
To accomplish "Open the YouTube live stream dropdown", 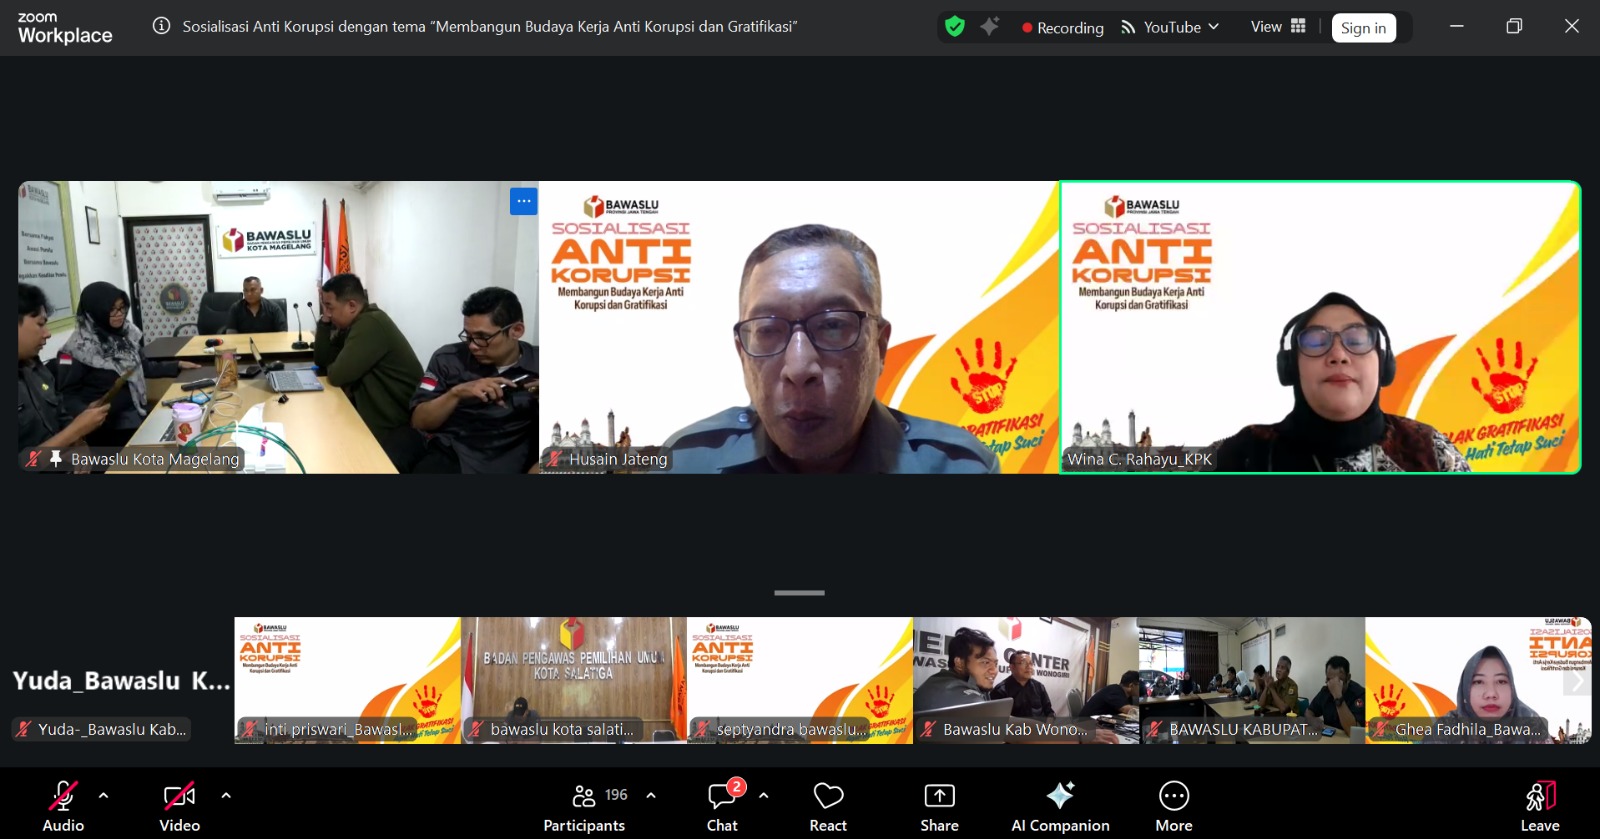I will click(1170, 28).
